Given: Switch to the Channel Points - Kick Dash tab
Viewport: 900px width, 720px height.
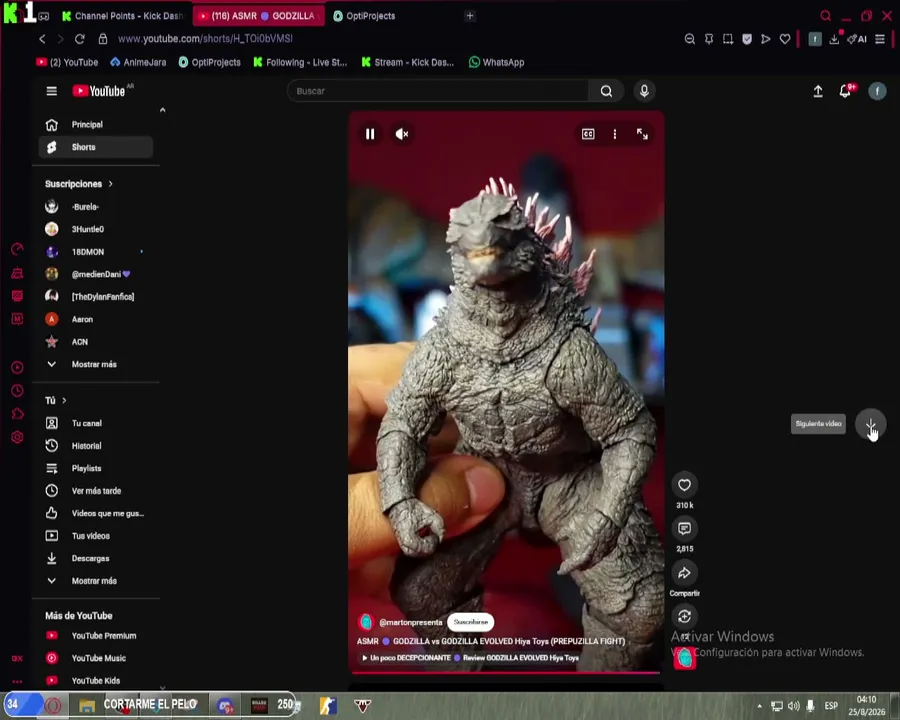Looking at the screenshot, I should [123, 16].
